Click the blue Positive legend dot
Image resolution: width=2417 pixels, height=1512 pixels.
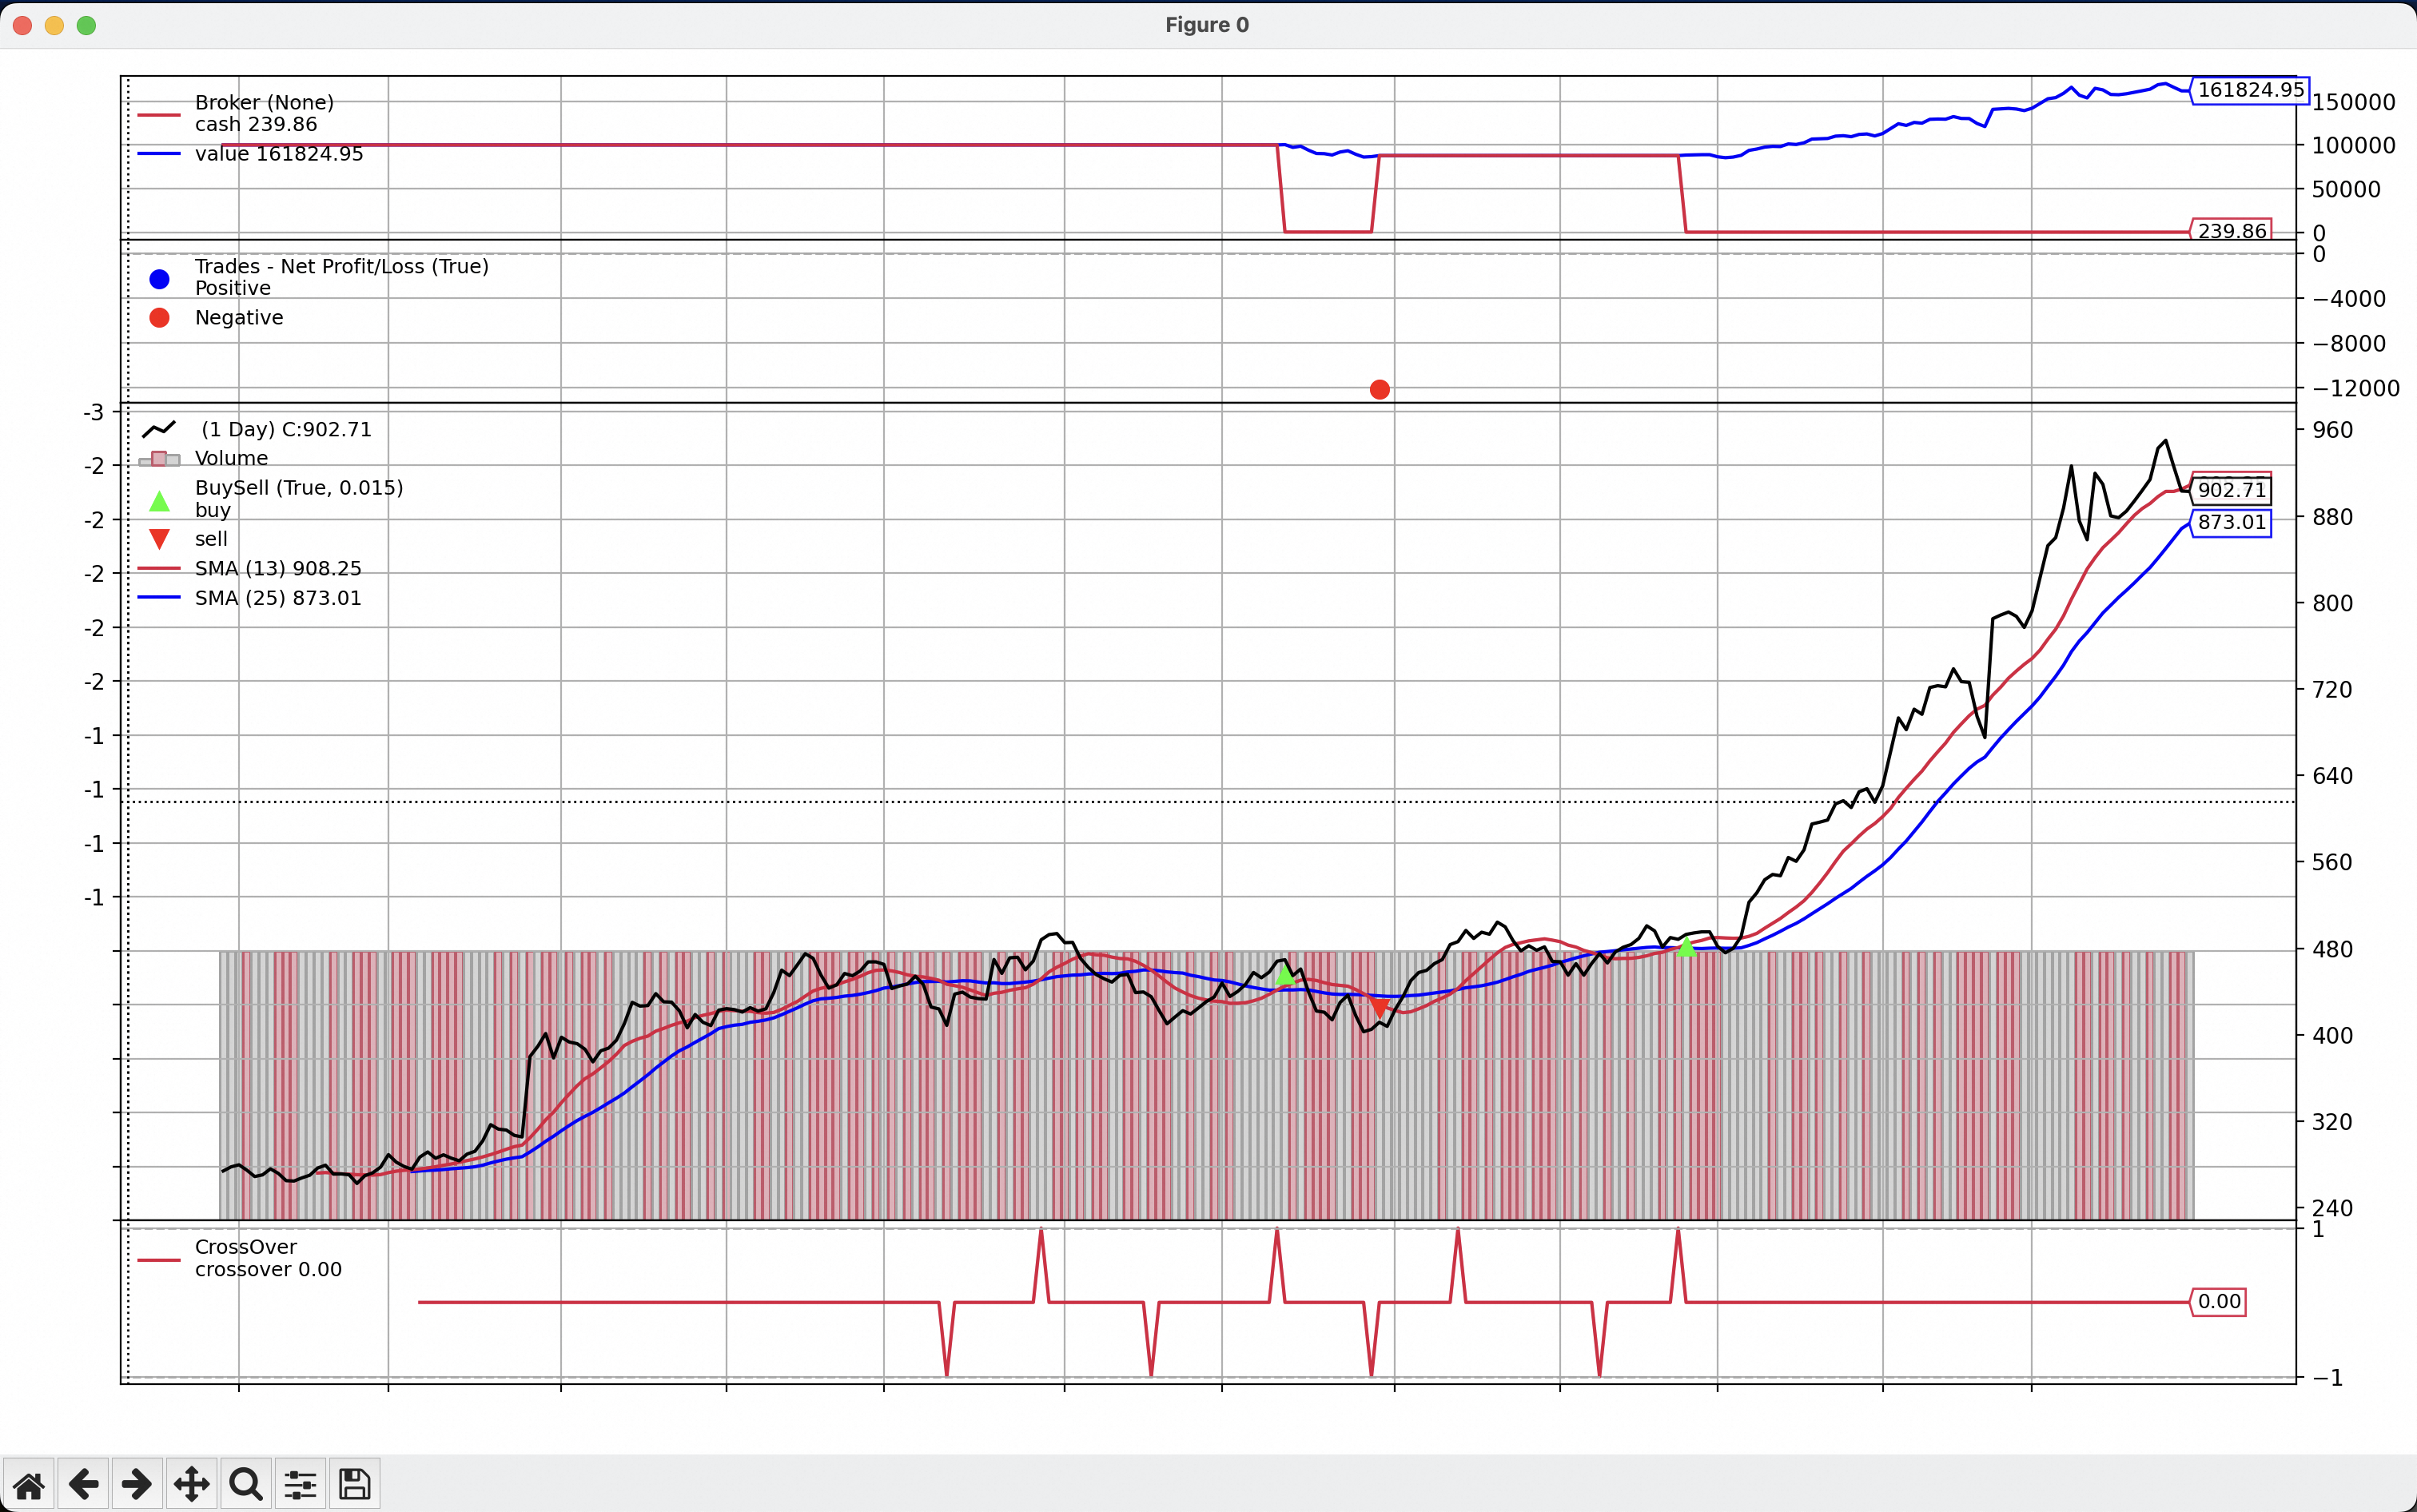(159, 279)
